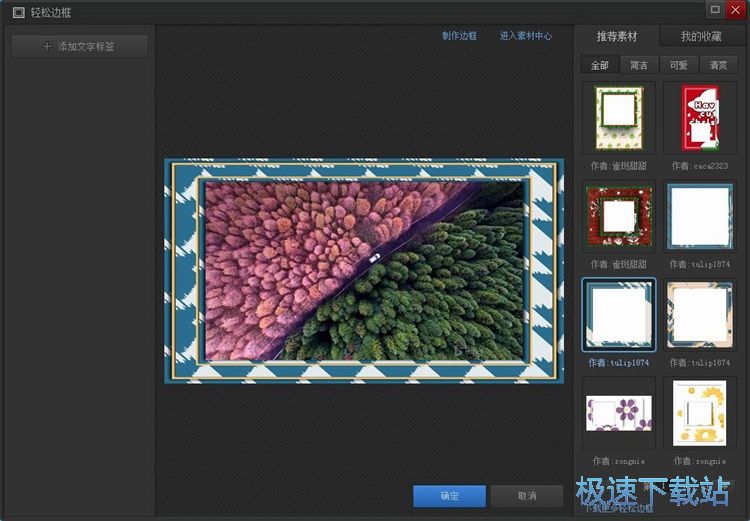This screenshot has width=750, height=521.
Task: Open the 下载更多轻松边框 link
Action: (x=619, y=509)
